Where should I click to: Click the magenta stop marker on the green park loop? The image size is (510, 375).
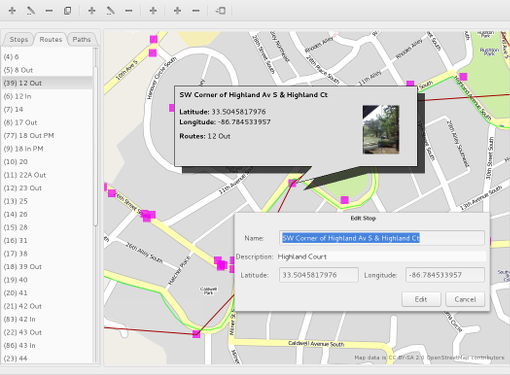[345, 200]
